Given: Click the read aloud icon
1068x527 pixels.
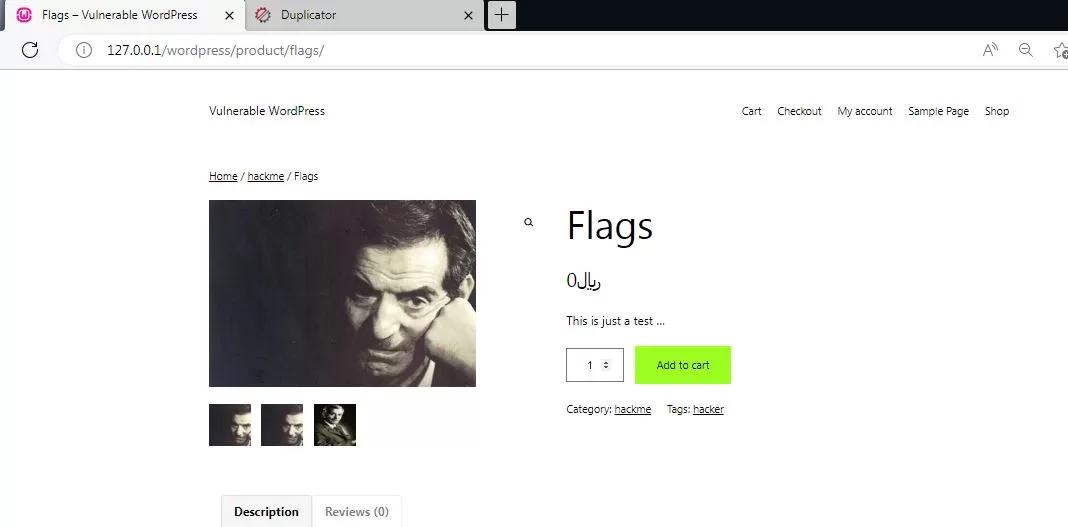Looking at the screenshot, I should (x=990, y=50).
